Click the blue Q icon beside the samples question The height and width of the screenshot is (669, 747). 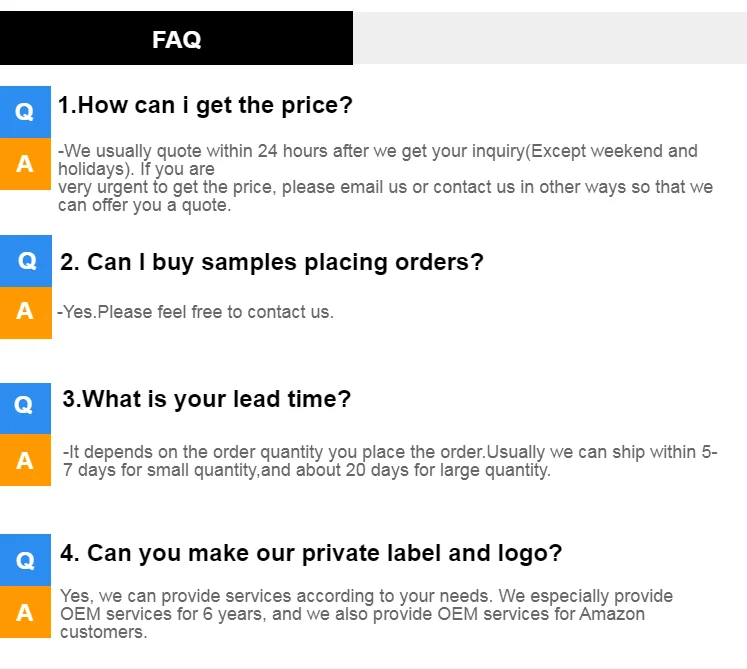tap(27, 261)
